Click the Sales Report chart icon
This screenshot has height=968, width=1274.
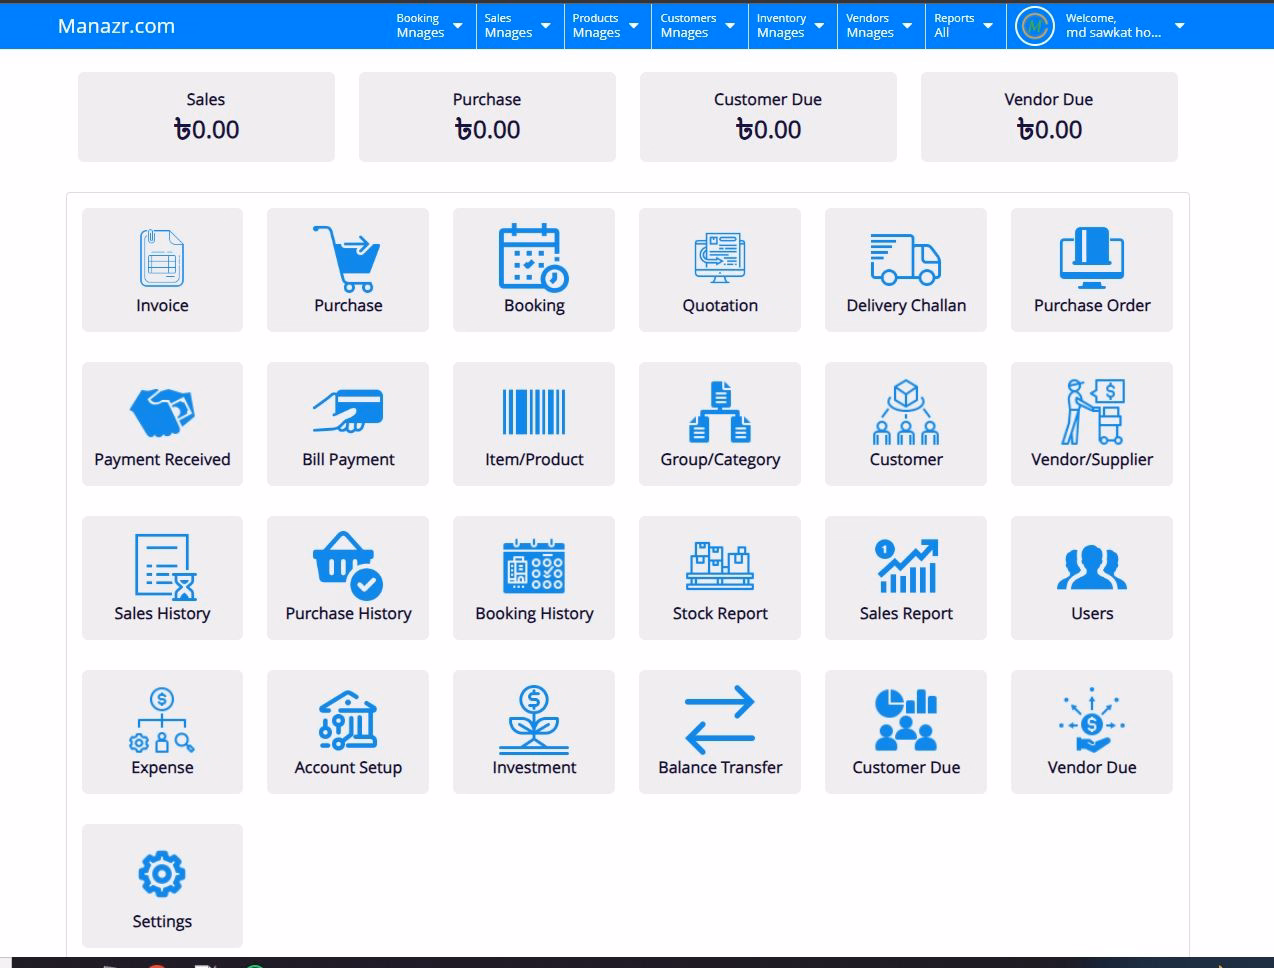pyautogui.click(x=905, y=565)
